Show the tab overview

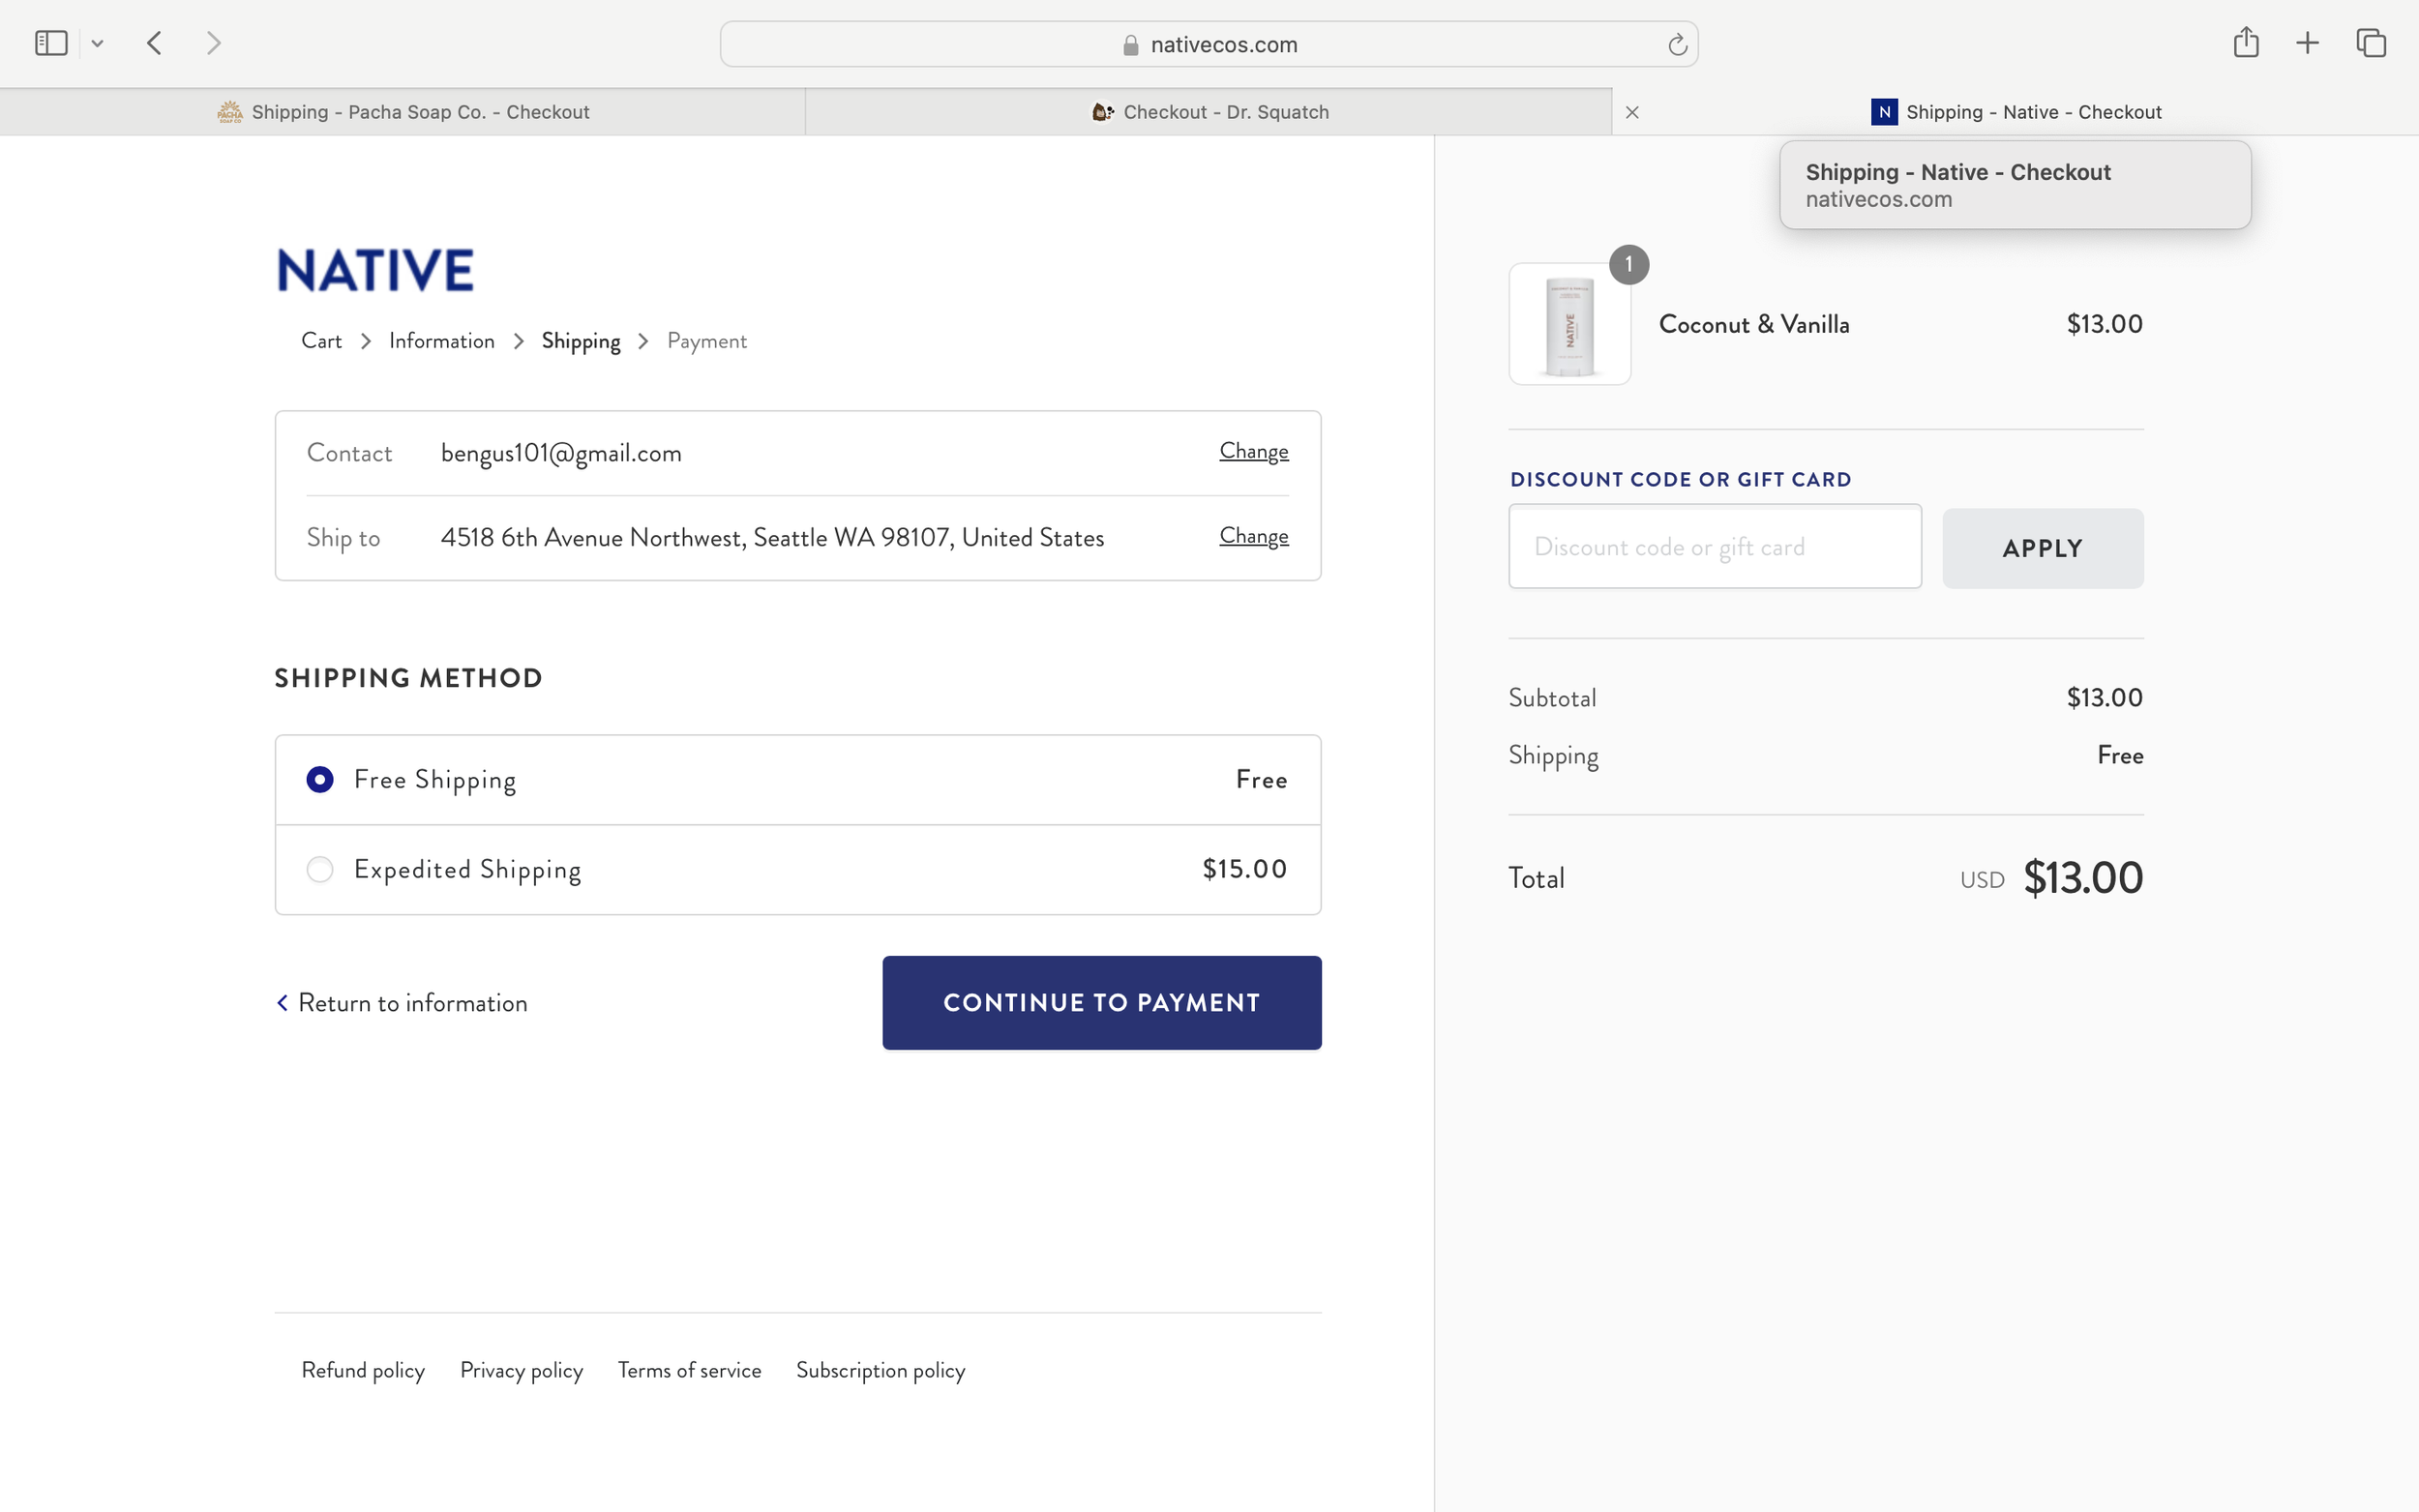(x=2369, y=42)
